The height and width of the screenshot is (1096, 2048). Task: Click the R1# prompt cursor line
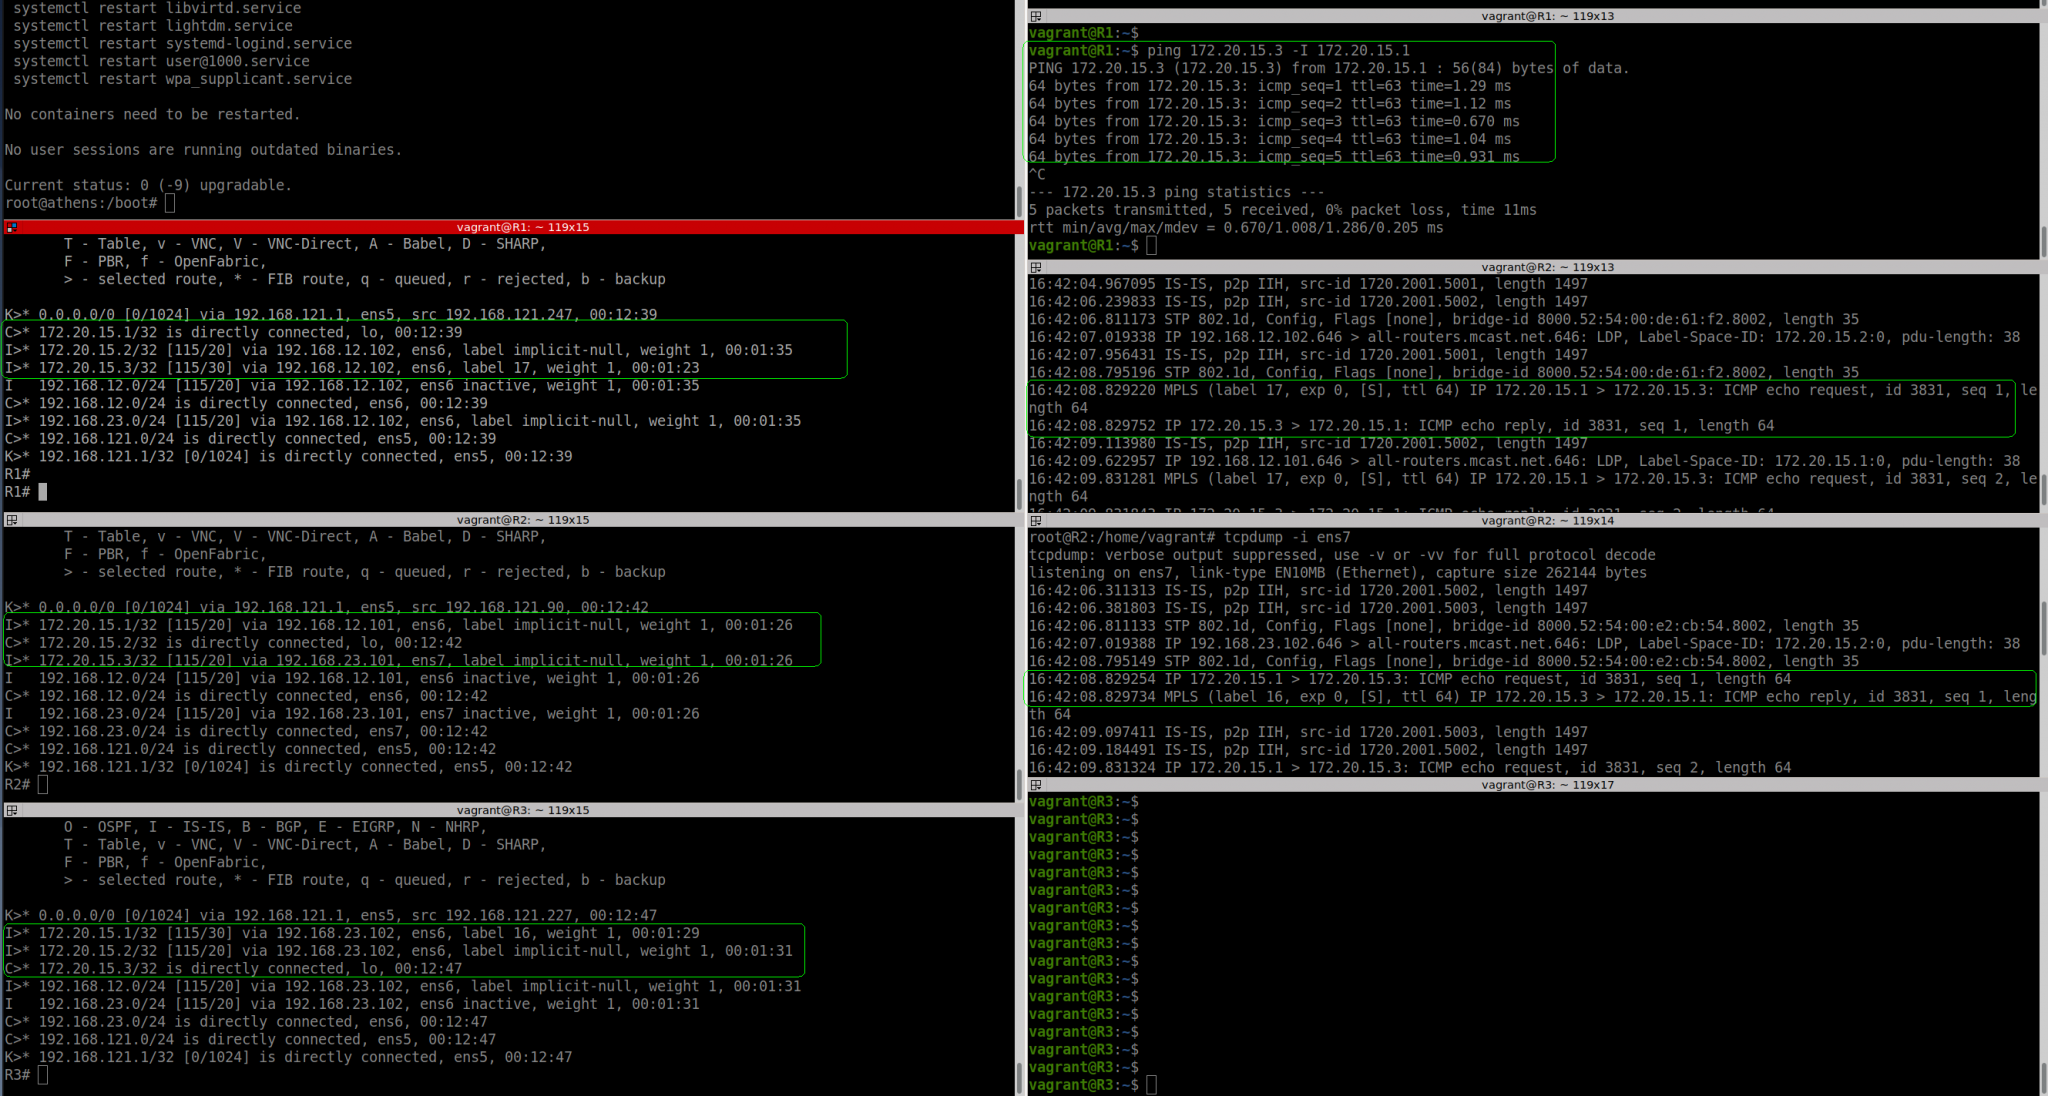click(x=25, y=492)
